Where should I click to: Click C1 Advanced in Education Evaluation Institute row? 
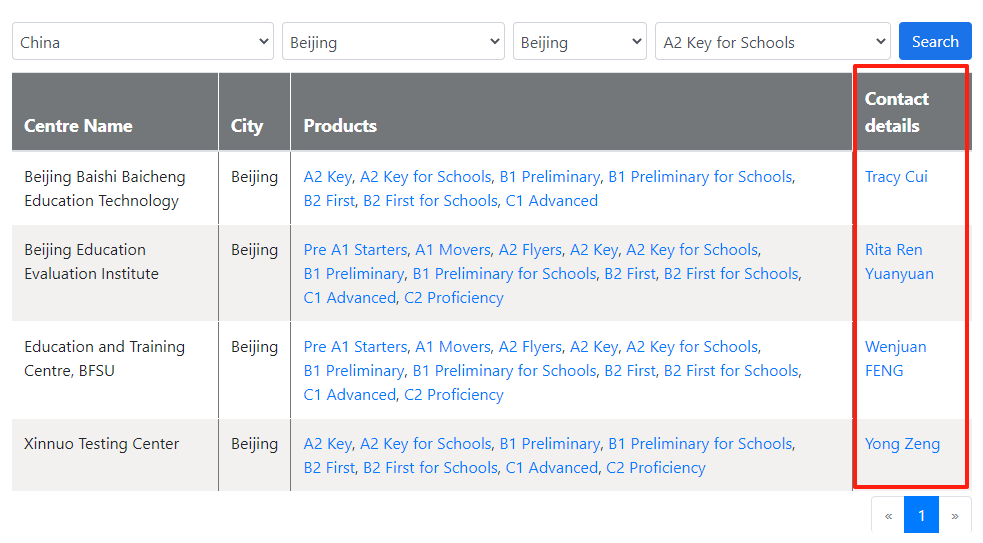pyautogui.click(x=350, y=298)
